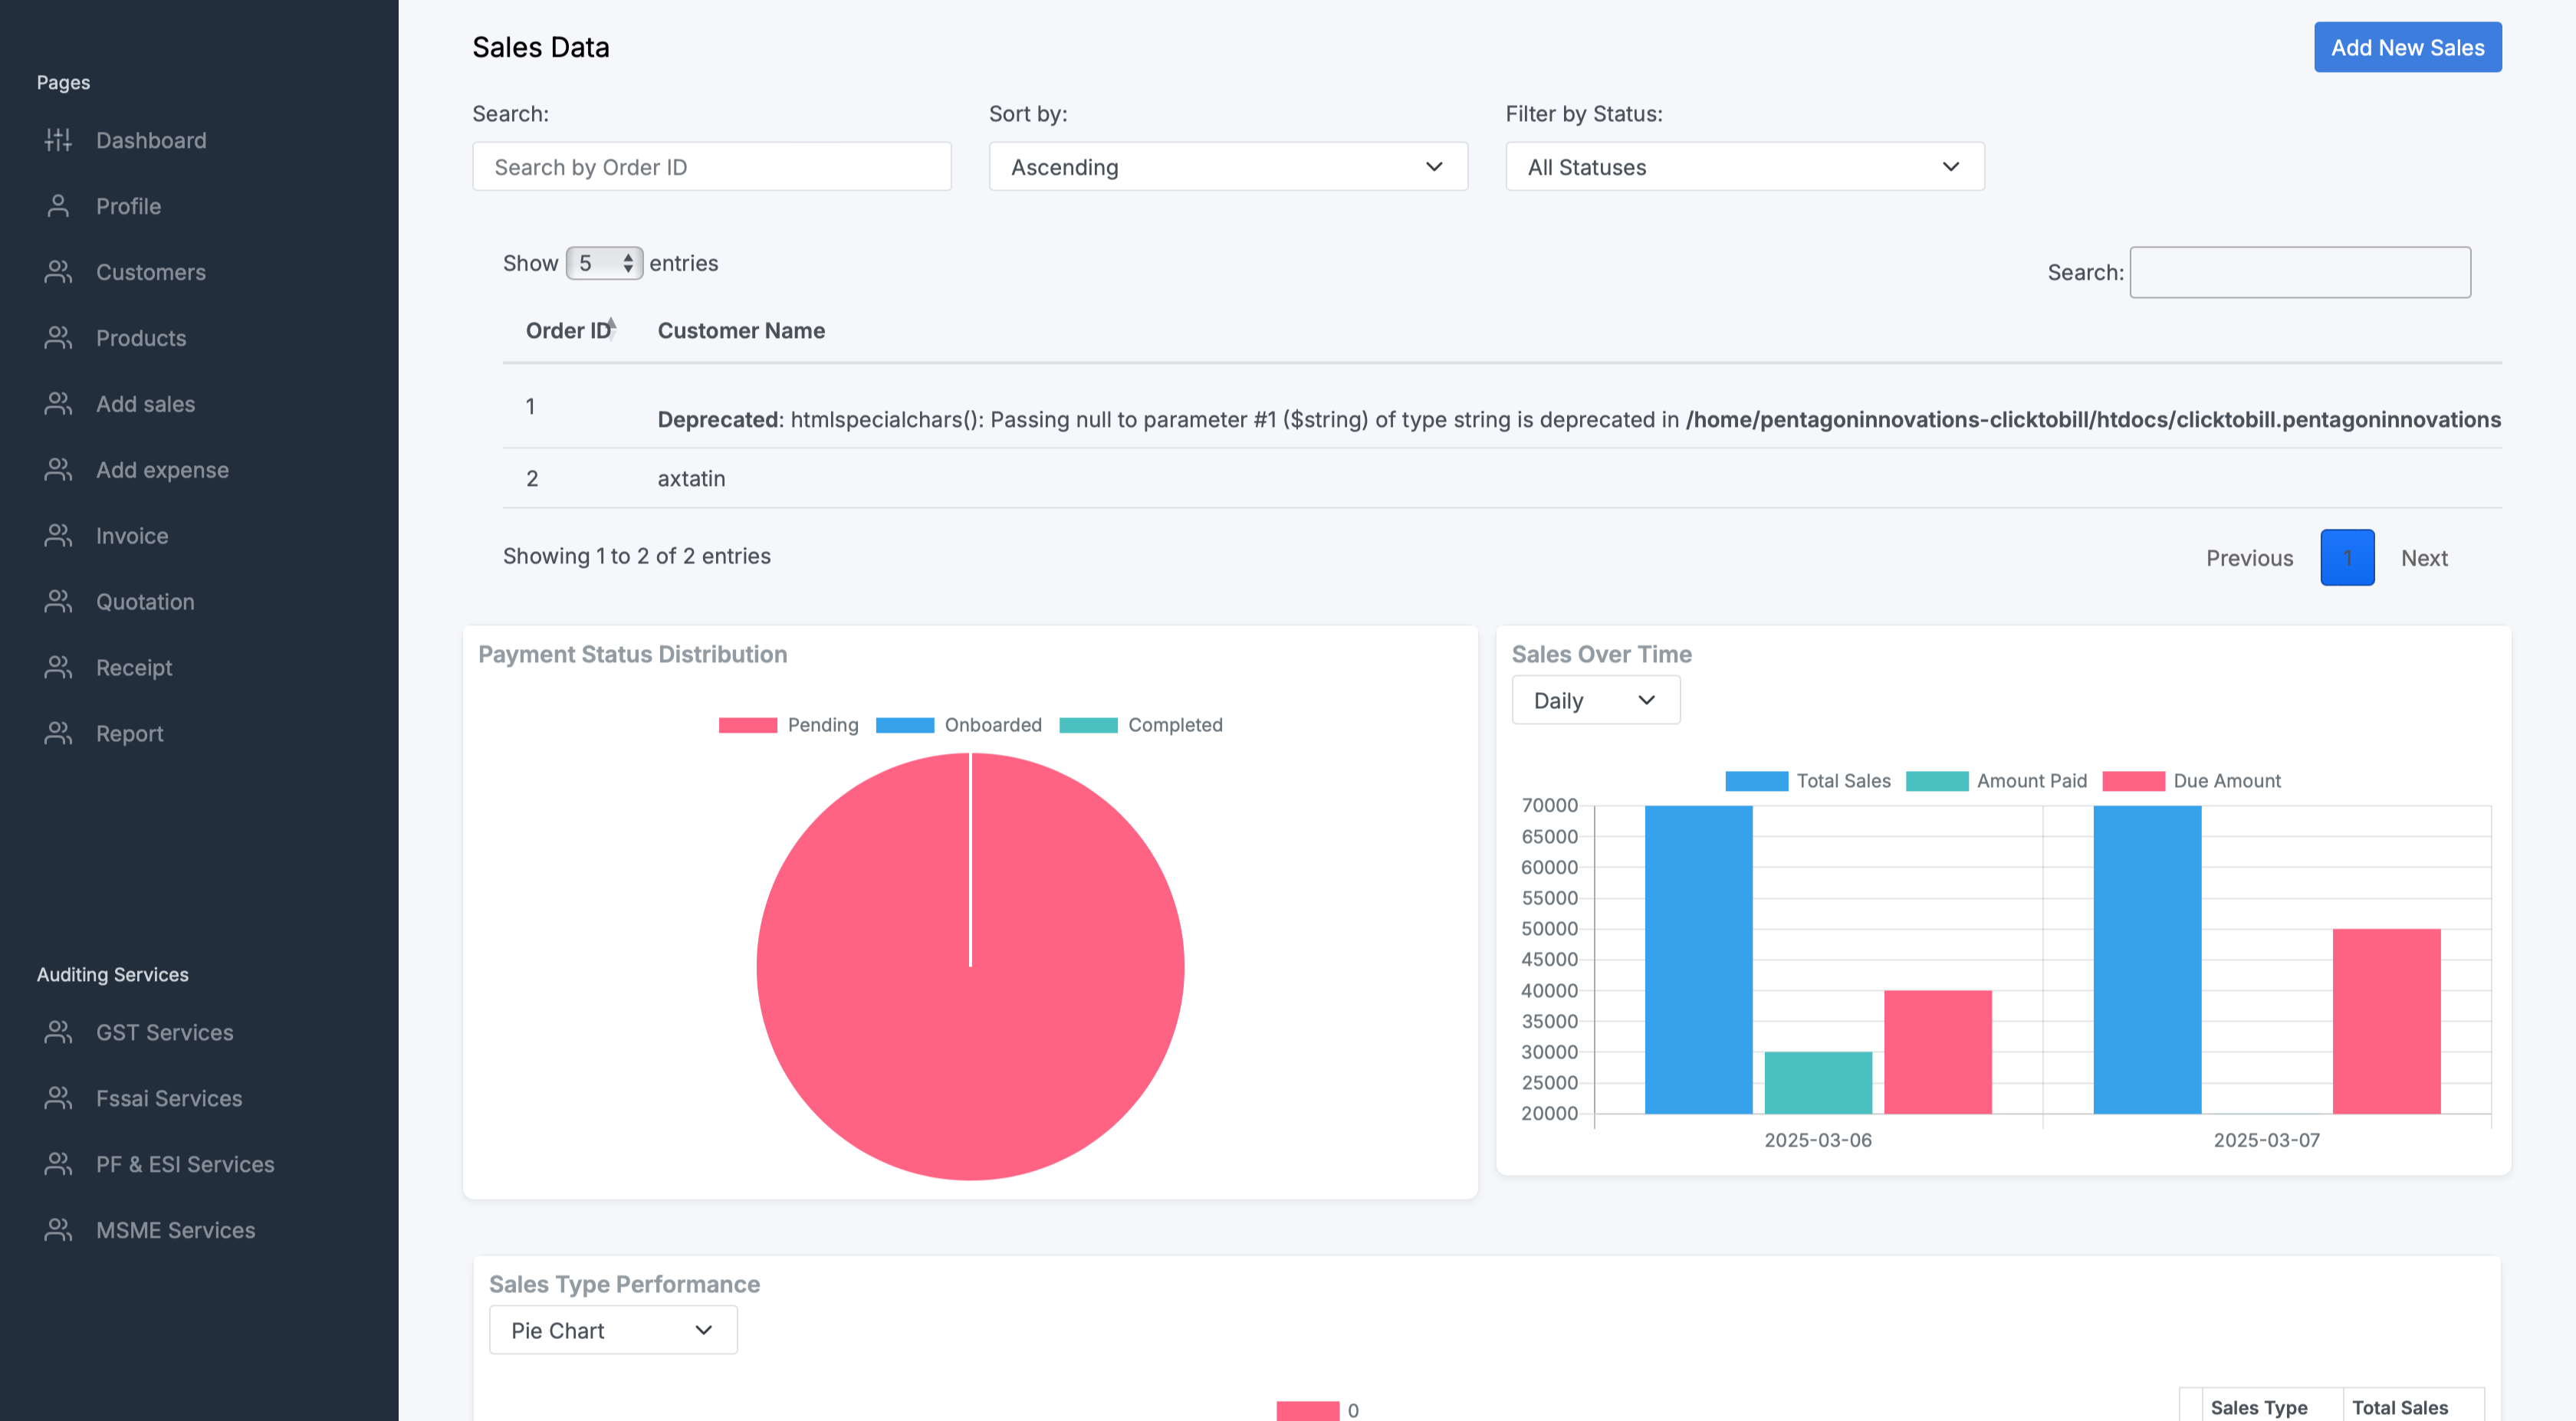The image size is (2576, 1421).
Task: Click the PF & ESI Services icon
Action: (58, 1164)
